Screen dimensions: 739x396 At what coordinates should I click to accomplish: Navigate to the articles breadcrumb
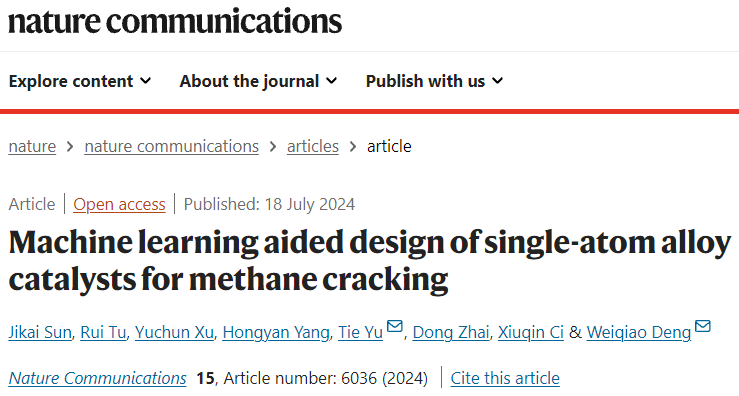tap(313, 146)
